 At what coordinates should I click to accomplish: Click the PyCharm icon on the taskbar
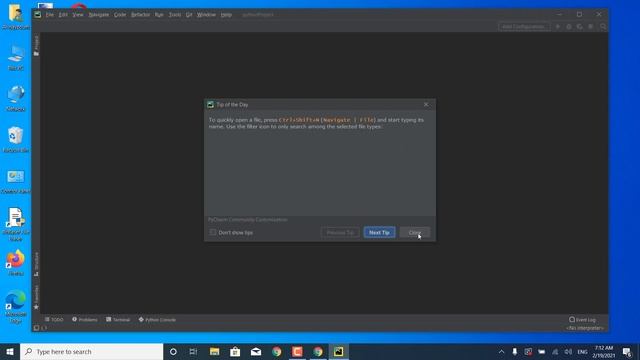338,351
